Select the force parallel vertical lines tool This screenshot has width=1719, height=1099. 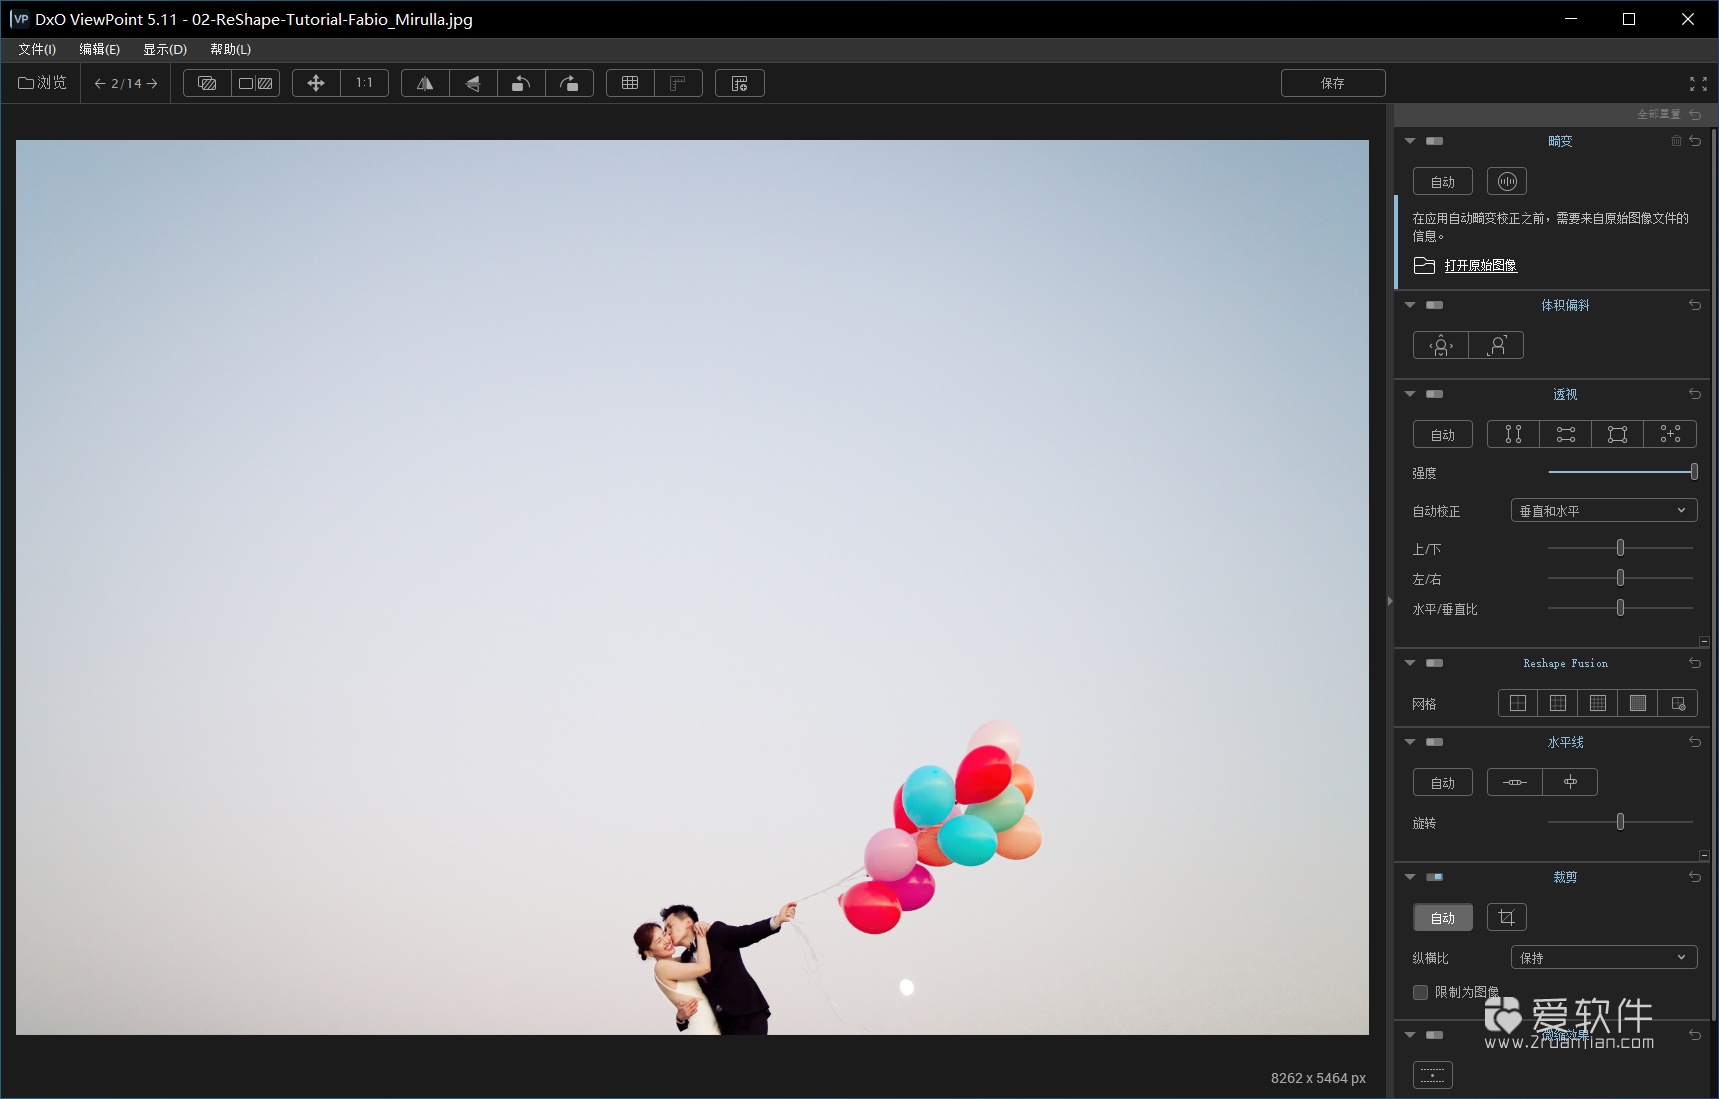[x=1513, y=434]
